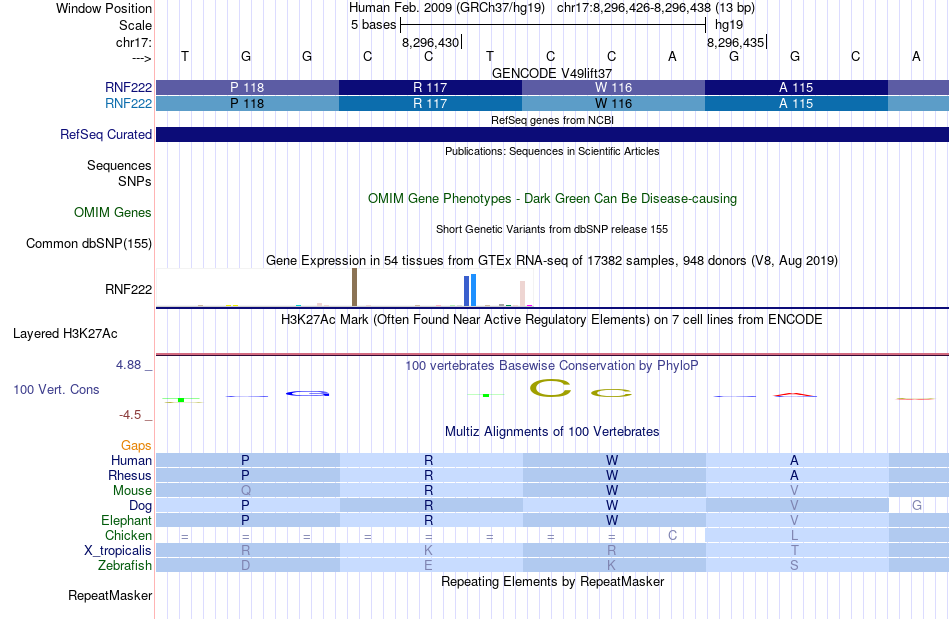Select the '5 bases' scale text
Image resolution: width=950 pixels, height=619 pixels.
[x=373, y=25]
